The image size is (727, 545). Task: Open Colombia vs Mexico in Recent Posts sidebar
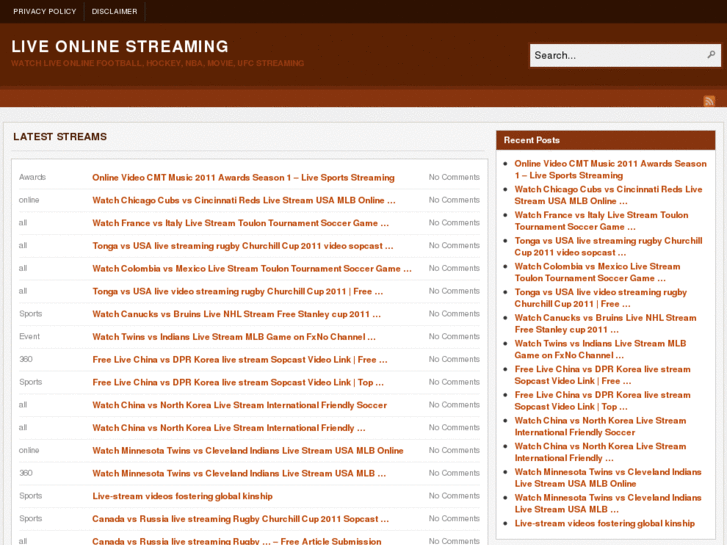coord(597,272)
